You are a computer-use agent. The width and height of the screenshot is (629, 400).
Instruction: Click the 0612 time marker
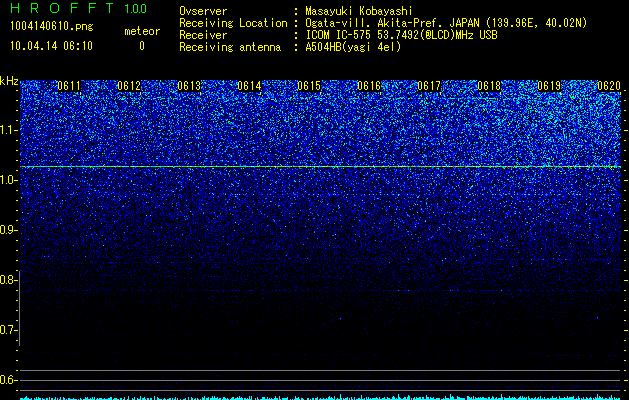click(129, 86)
